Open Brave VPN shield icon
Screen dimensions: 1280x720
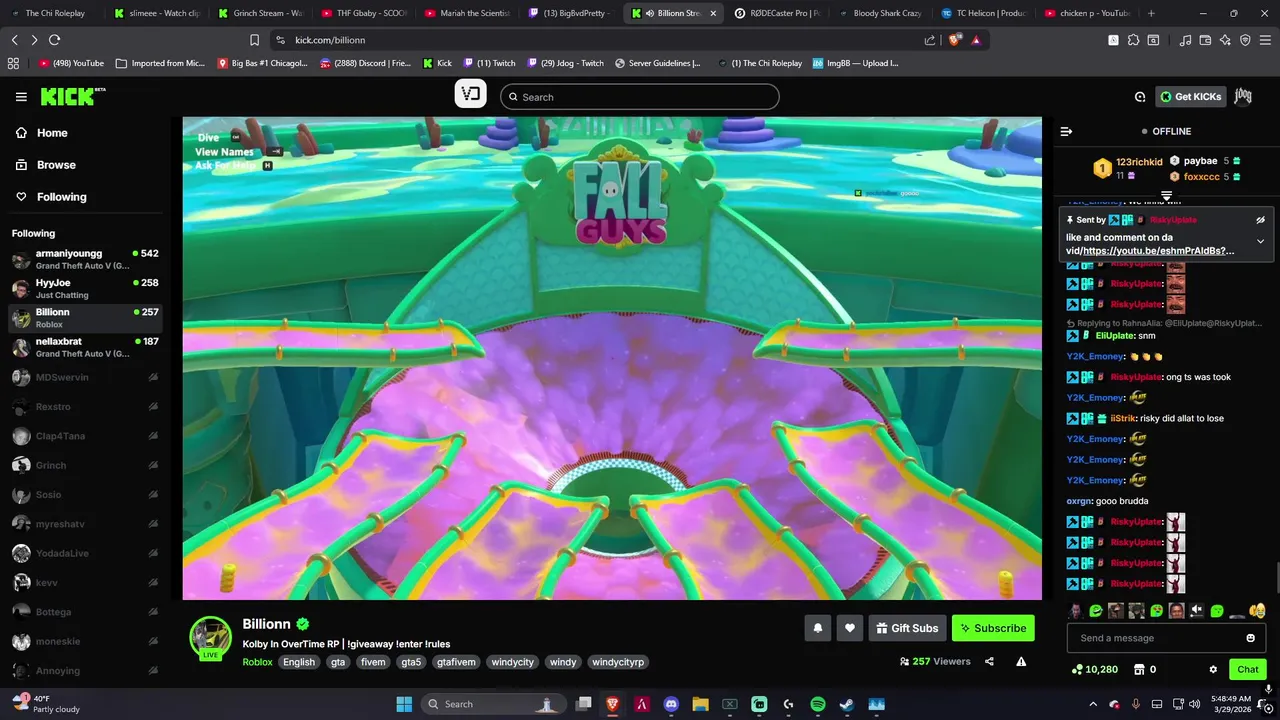pos(1245,40)
